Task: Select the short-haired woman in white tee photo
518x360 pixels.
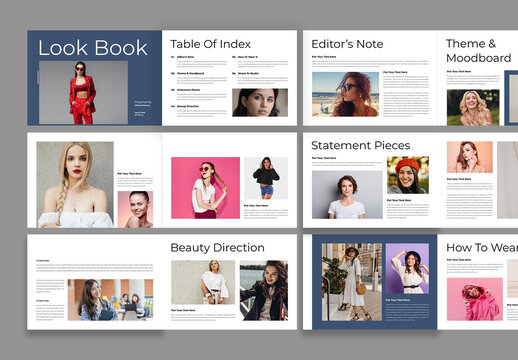Action: click(347, 195)
